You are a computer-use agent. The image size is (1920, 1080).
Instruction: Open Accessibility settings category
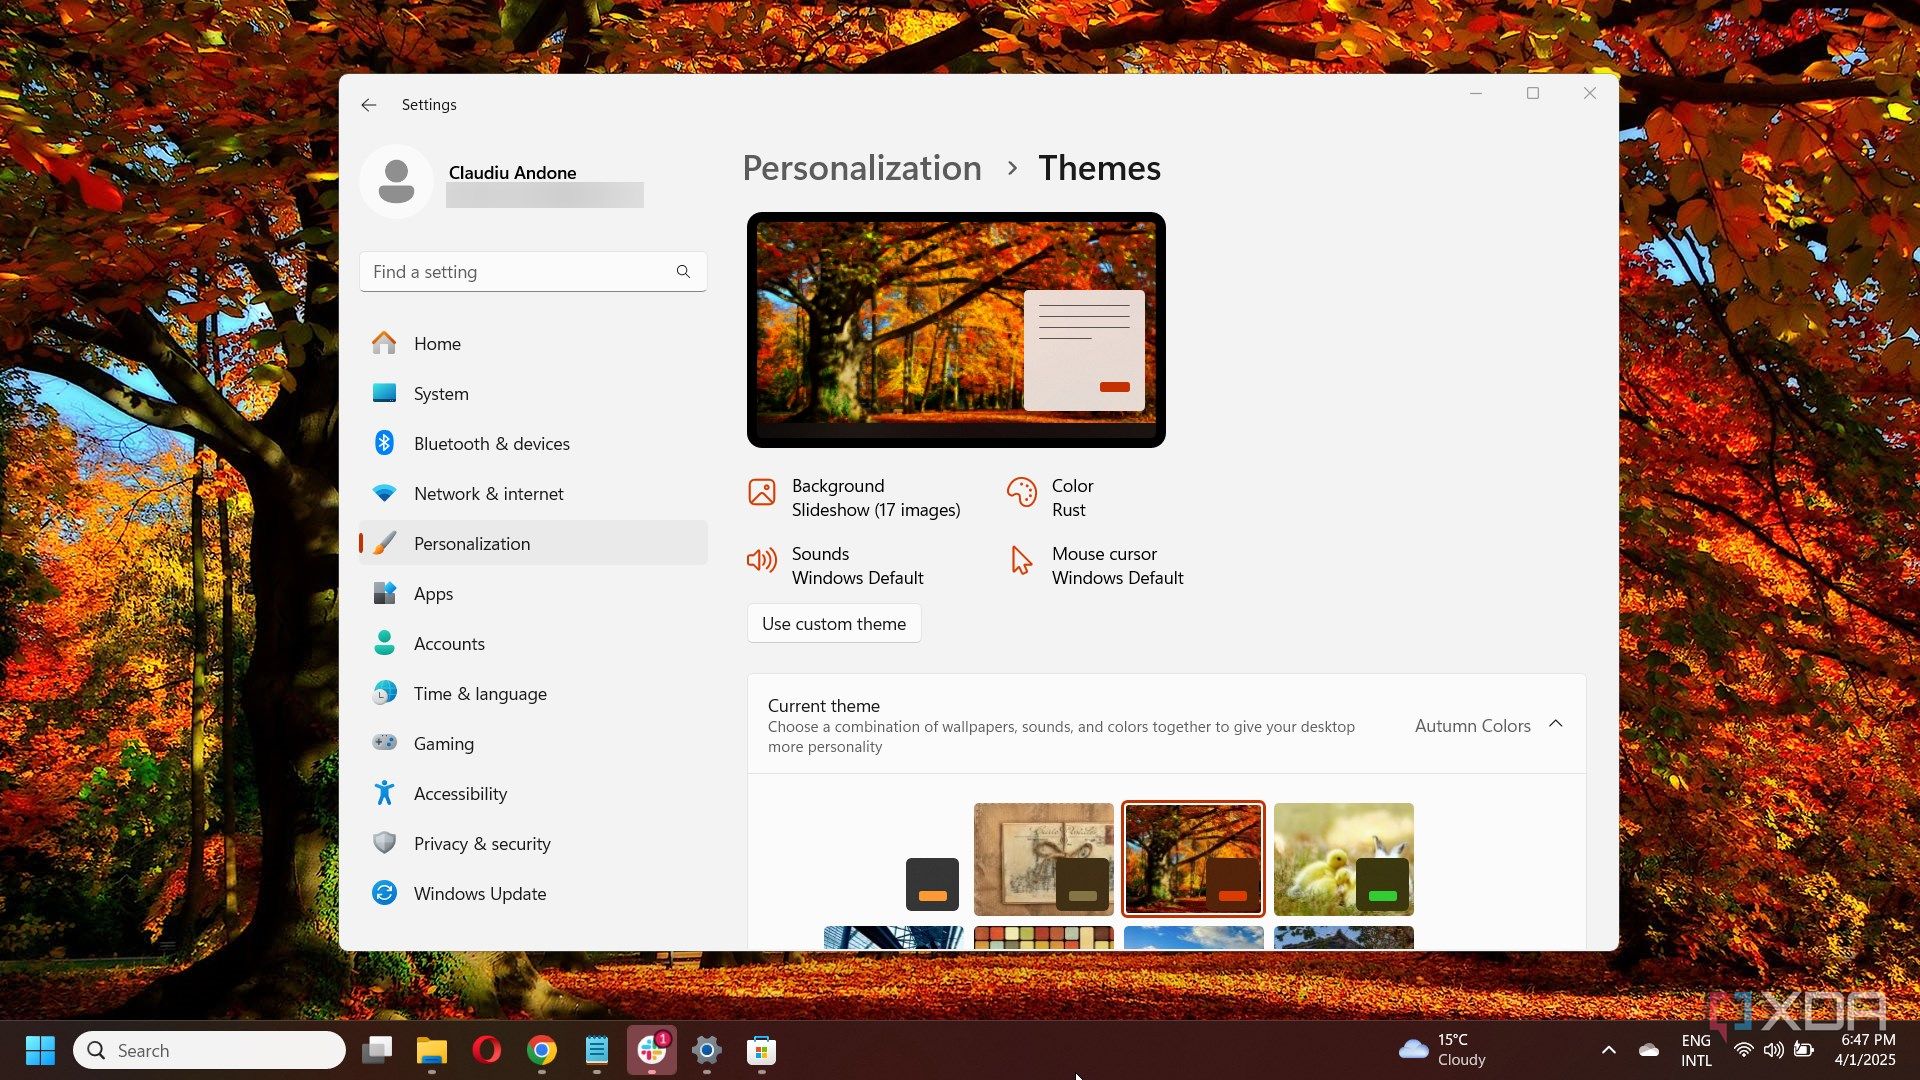tap(533, 793)
